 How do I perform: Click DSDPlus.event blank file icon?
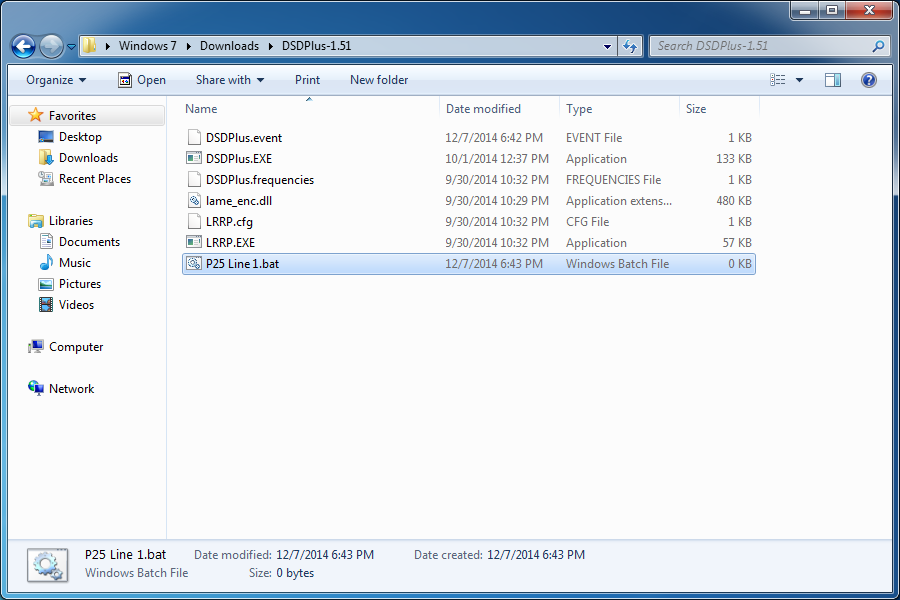(x=194, y=137)
